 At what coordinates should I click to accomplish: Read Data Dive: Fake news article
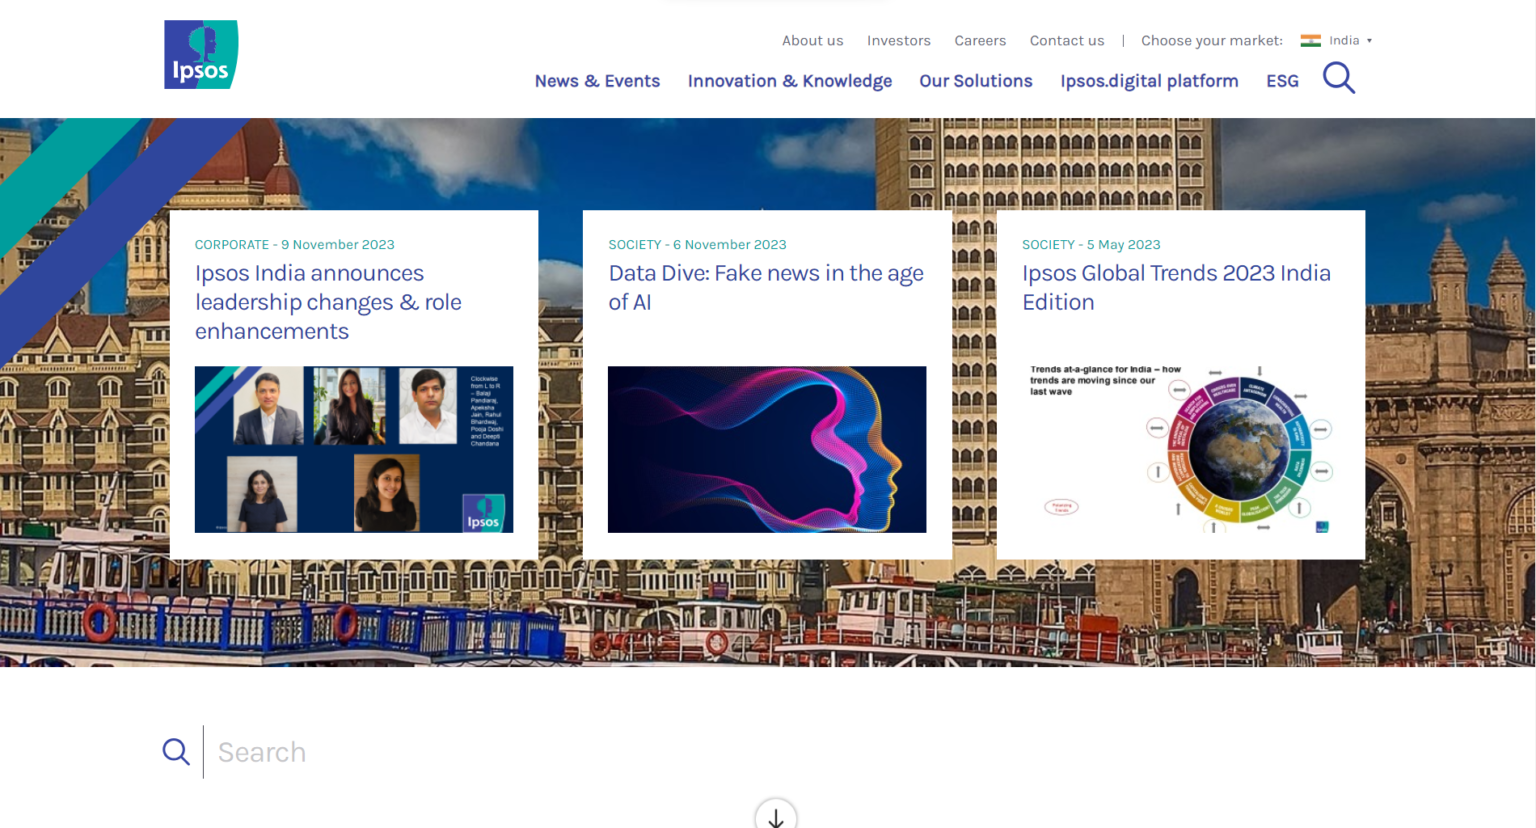click(765, 287)
